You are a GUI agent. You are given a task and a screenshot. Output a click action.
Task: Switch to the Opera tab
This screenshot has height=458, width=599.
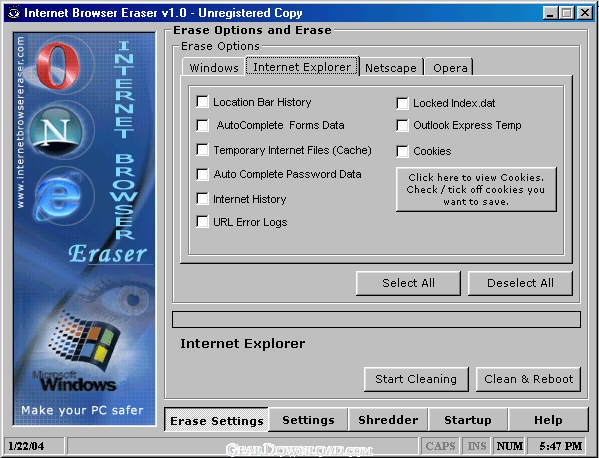450,68
